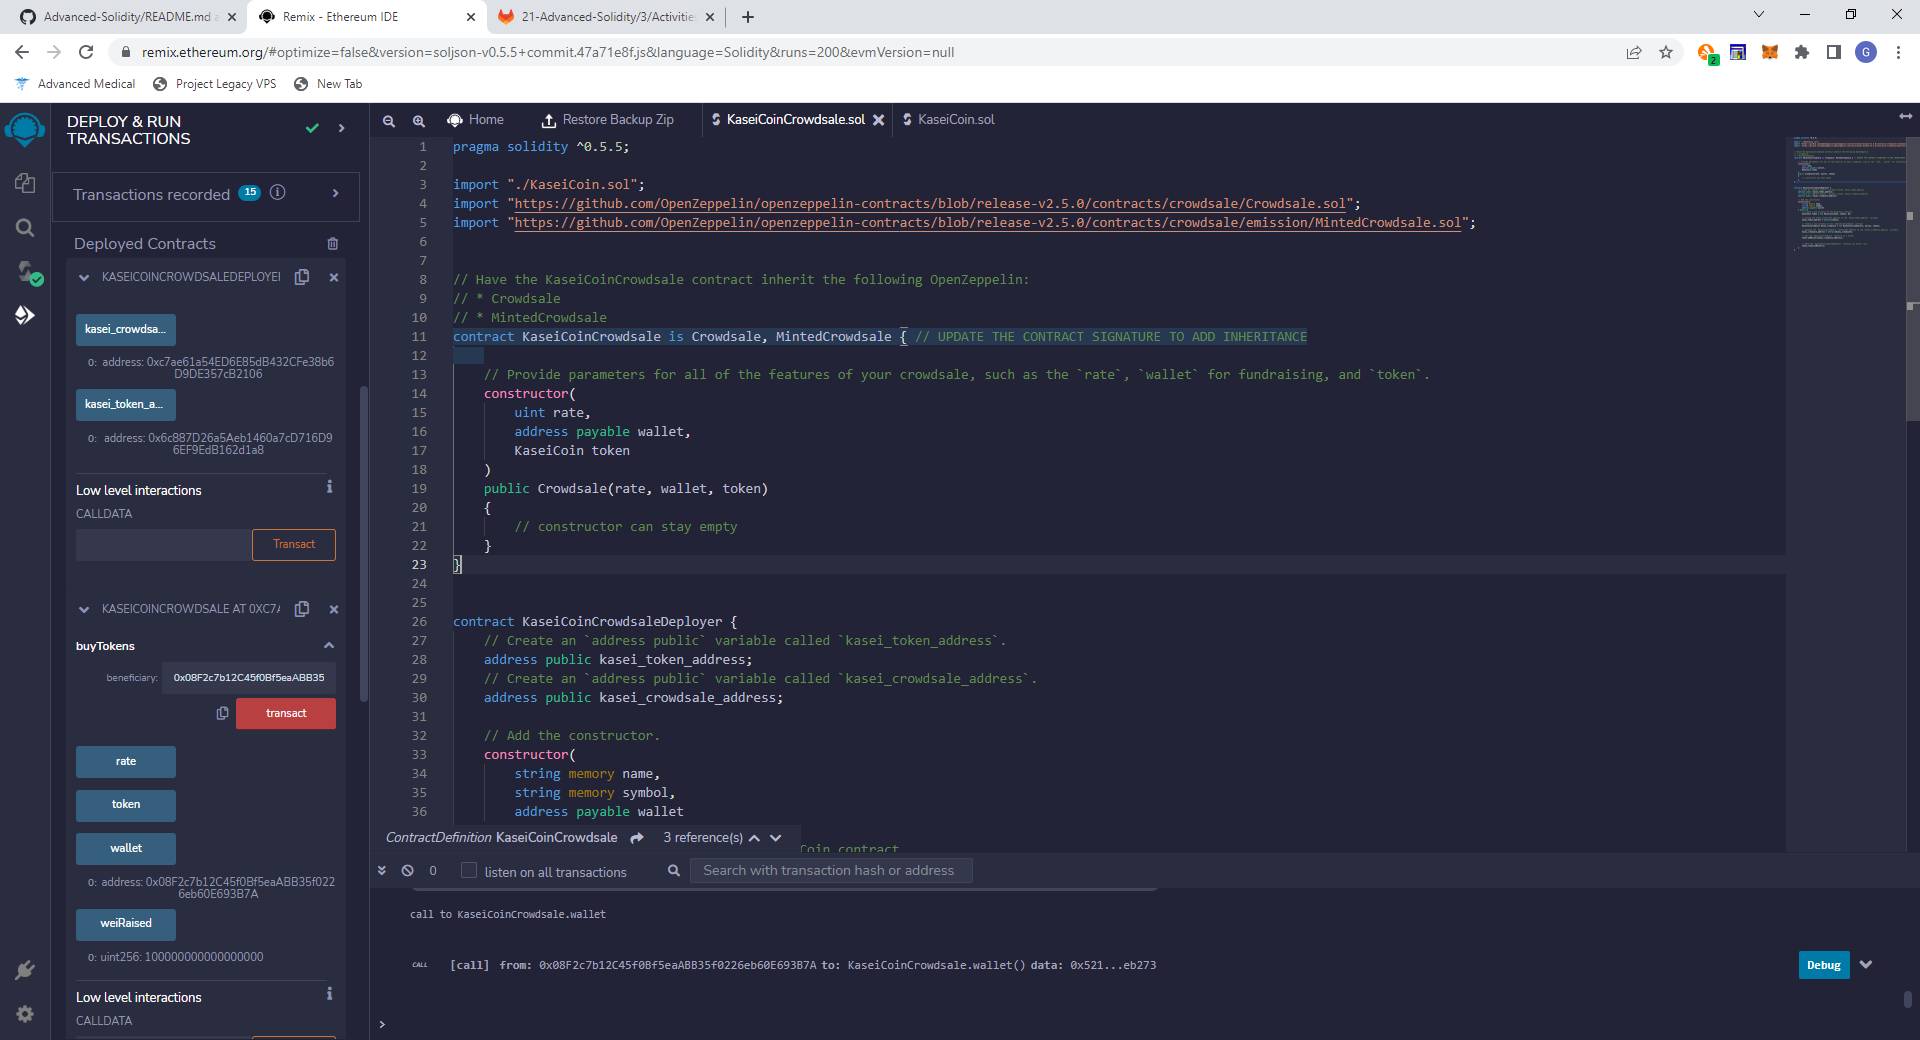Expand Transactions recorded section
Viewport: 1920px width, 1040px height.
coord(336,193)
